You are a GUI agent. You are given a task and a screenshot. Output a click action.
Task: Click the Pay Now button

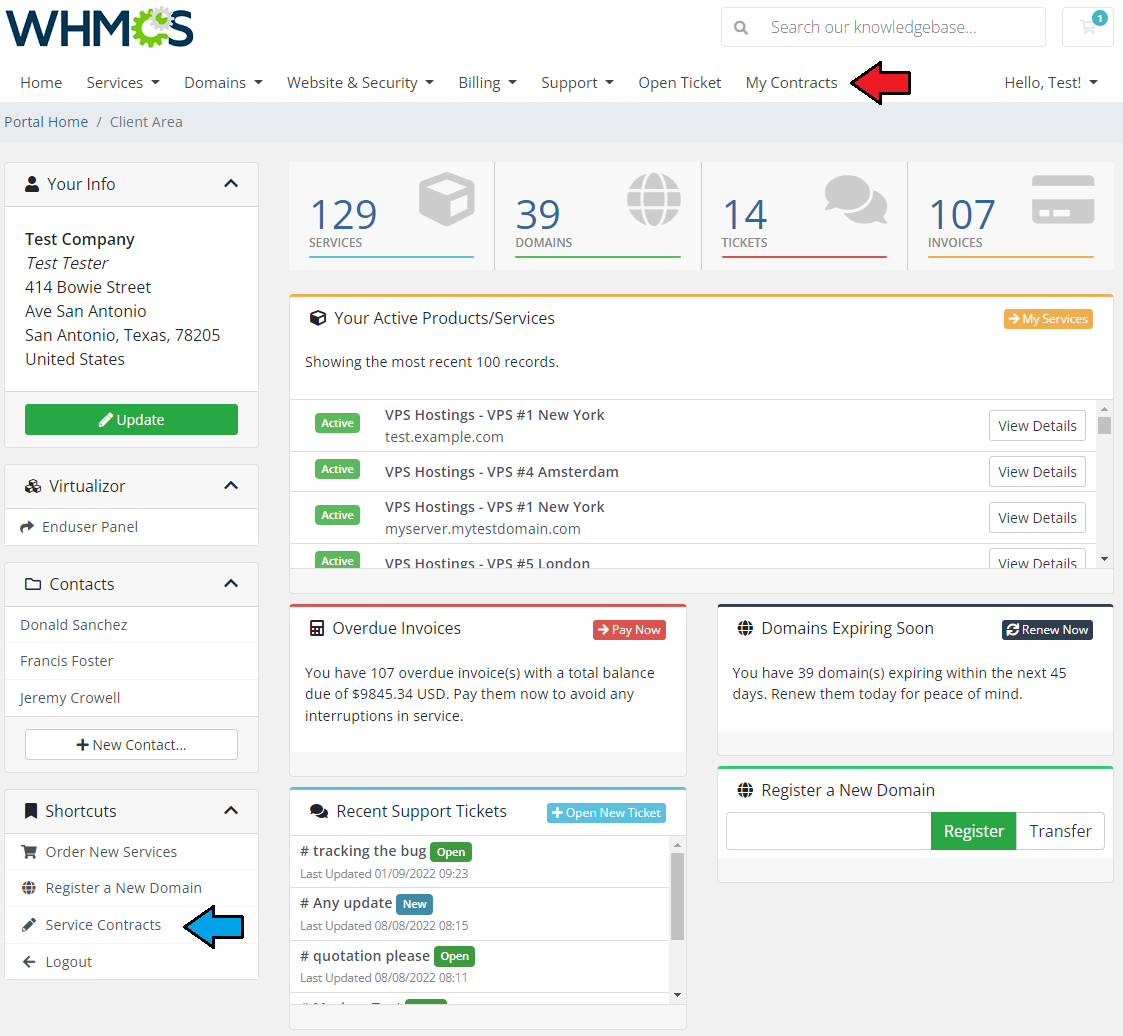(629, 630)
